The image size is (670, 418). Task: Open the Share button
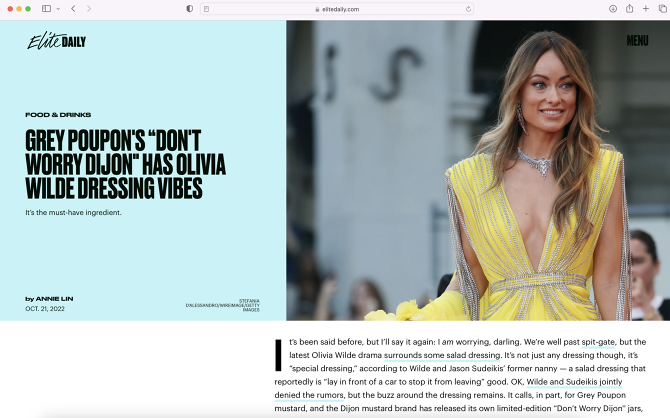click(629, 9)
